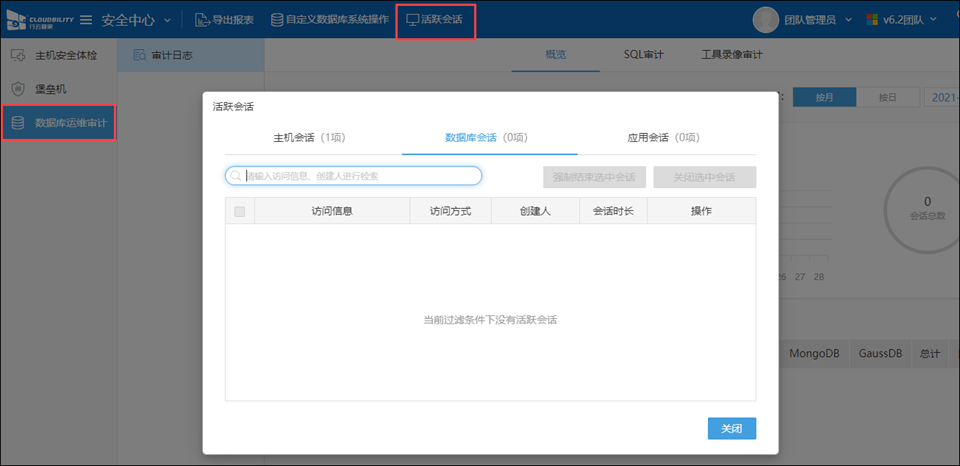Click the blue 关闭 button
This screenshot has height=466, width=960.
731,428
